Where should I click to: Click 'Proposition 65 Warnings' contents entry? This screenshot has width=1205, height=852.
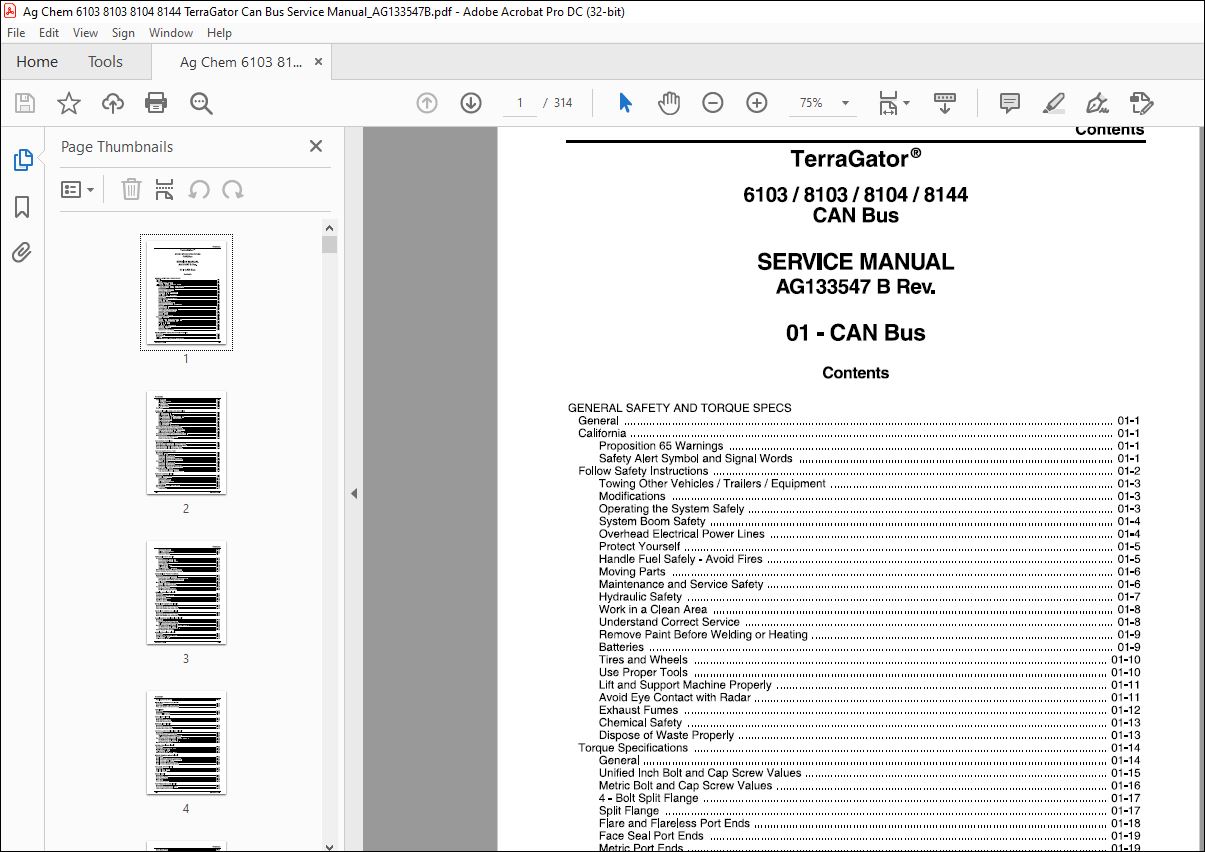660,446
